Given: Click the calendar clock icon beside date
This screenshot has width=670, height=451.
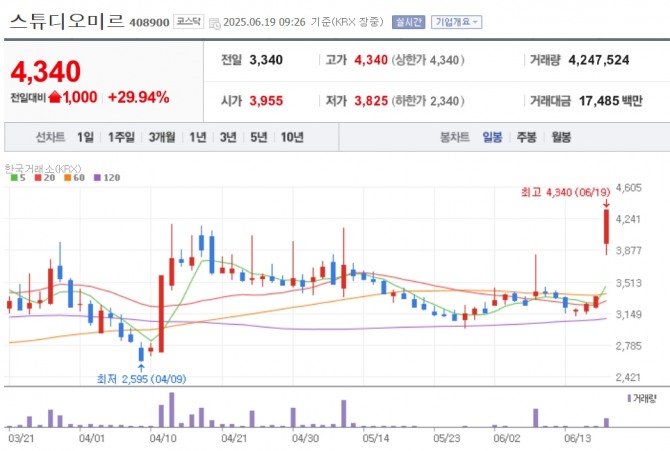Looking at the screenshot, I should 215,24.
